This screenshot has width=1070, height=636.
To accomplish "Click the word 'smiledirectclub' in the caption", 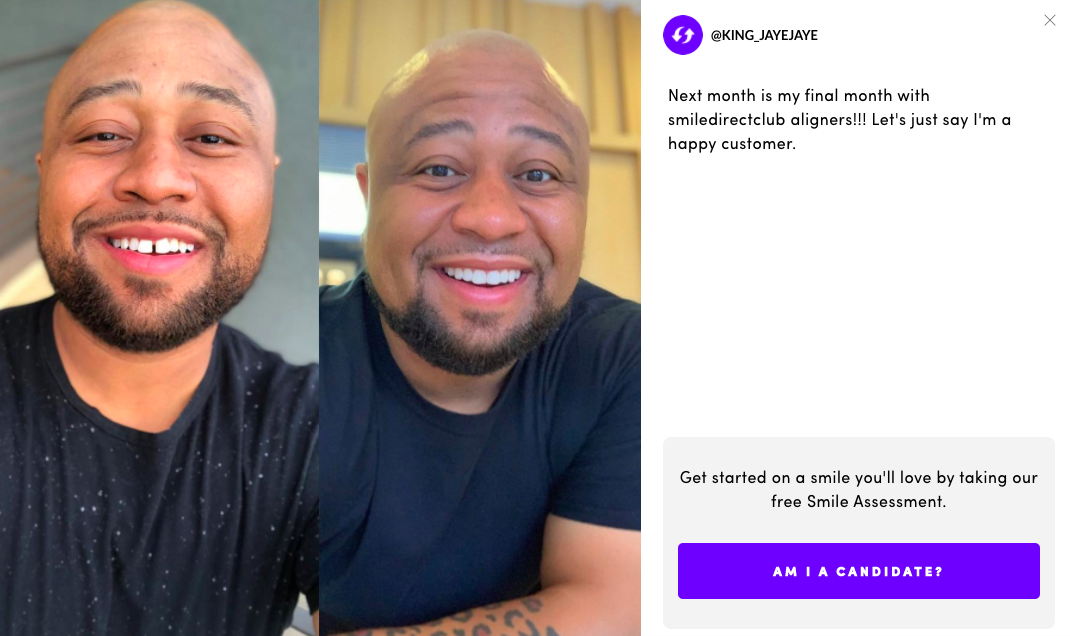I will point(726,119).
